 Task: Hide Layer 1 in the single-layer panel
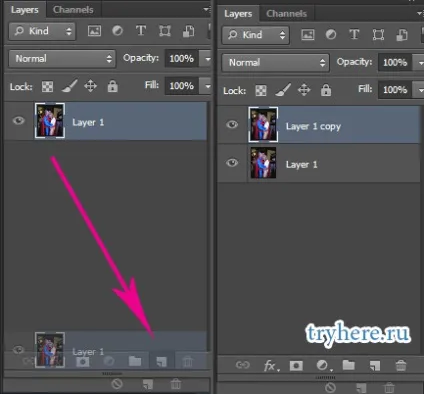tap(19, 120)
